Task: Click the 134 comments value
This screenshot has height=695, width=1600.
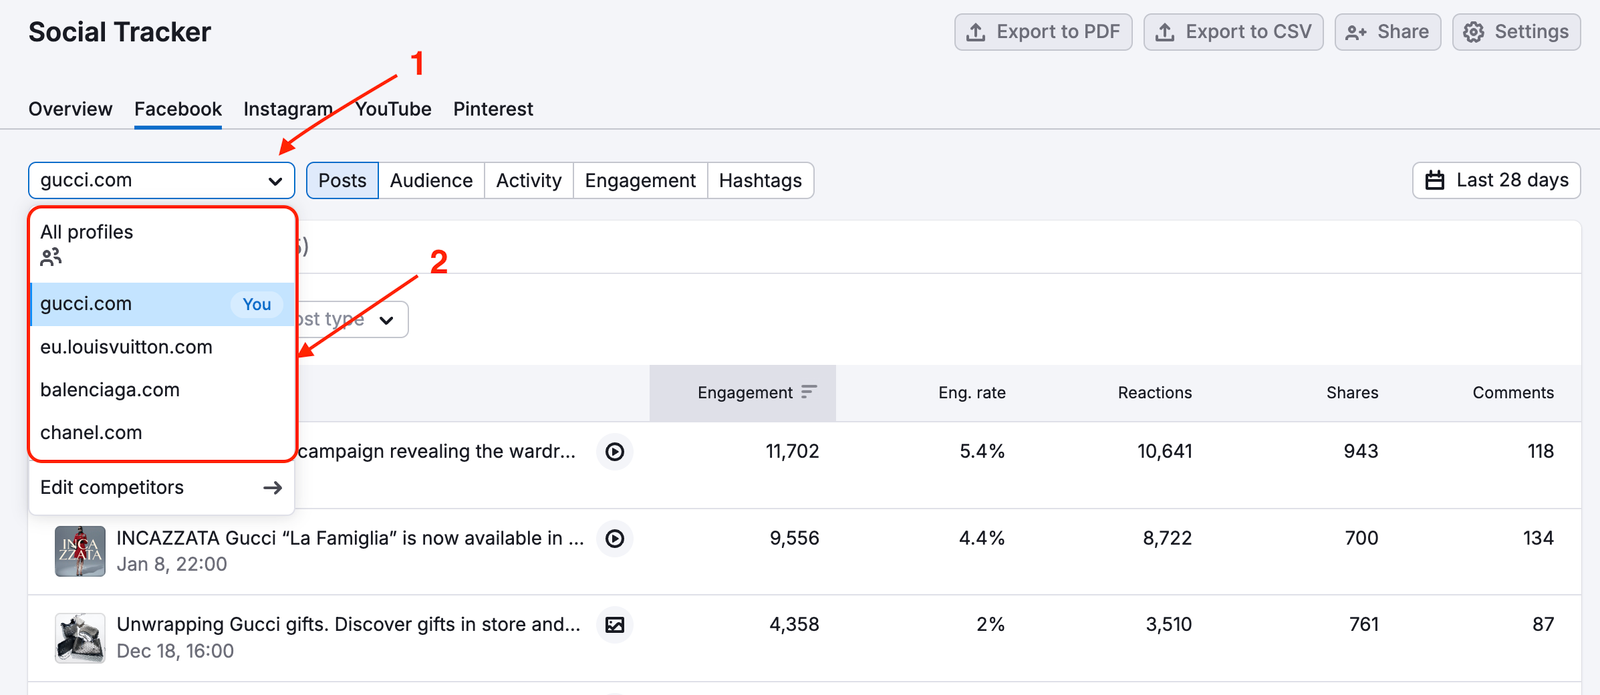Action: coord(1538,538)
